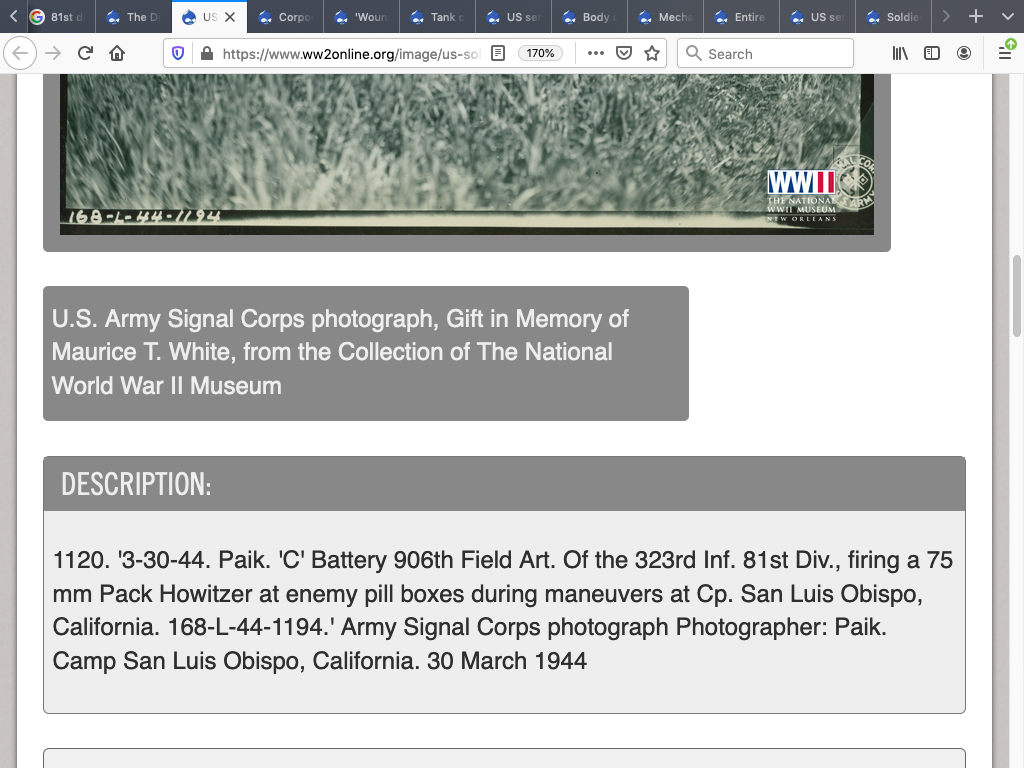Image resolution: width=1024 pixels, height=768 pixels.
Task: Switch to the '81st d' Google tab
Action: point(58,17)
